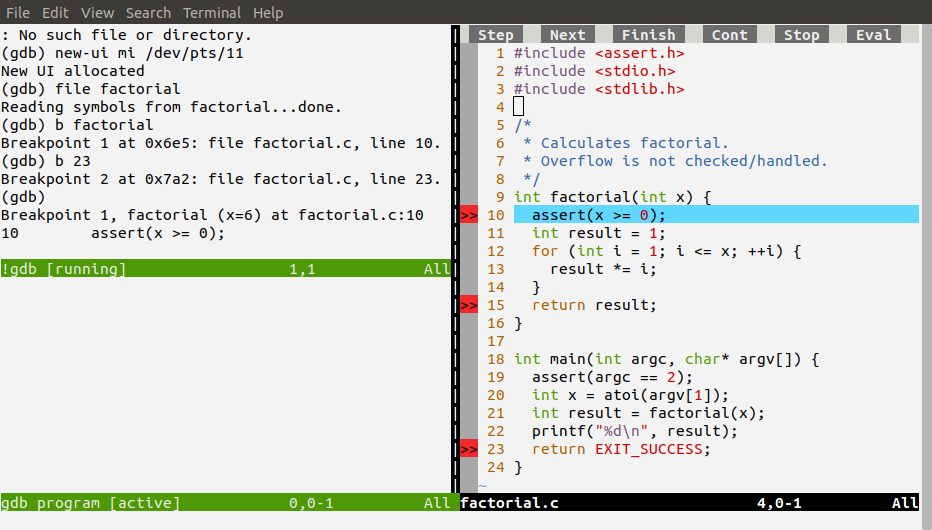Click '#include <stdlib.h>' on line 3

(599, 89)
